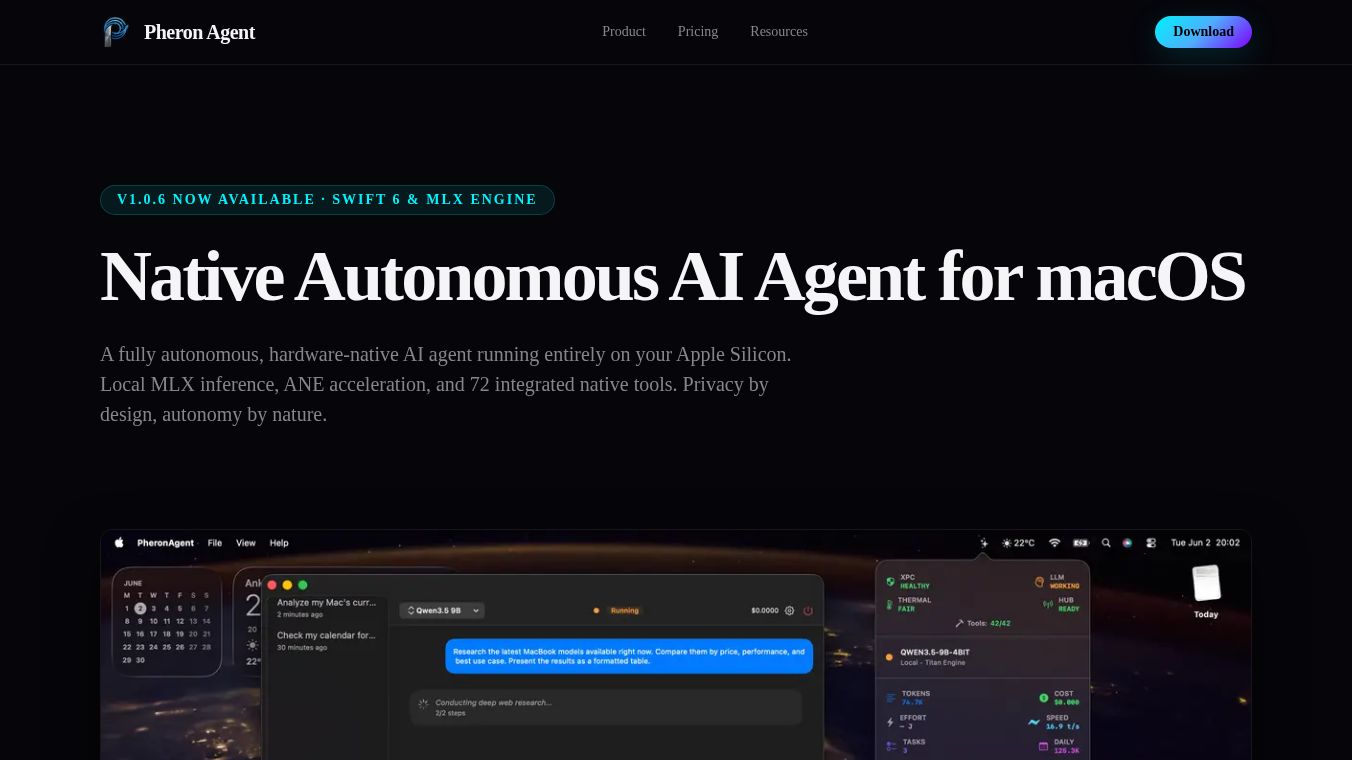
Task: Click the READY status under Hub
Action: pos(1069,609)
